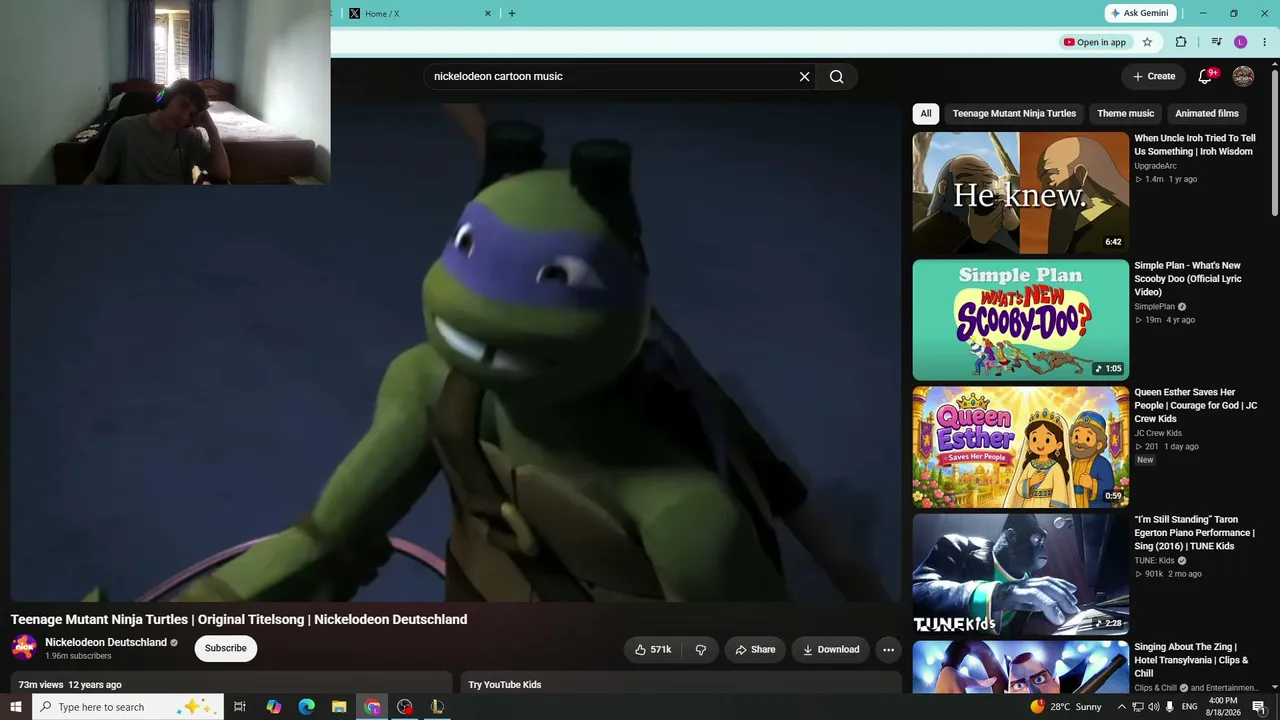Open the What's New Scooby-Doo thumbnail
Screen dimensions: 1280x720
(1020, 320)
